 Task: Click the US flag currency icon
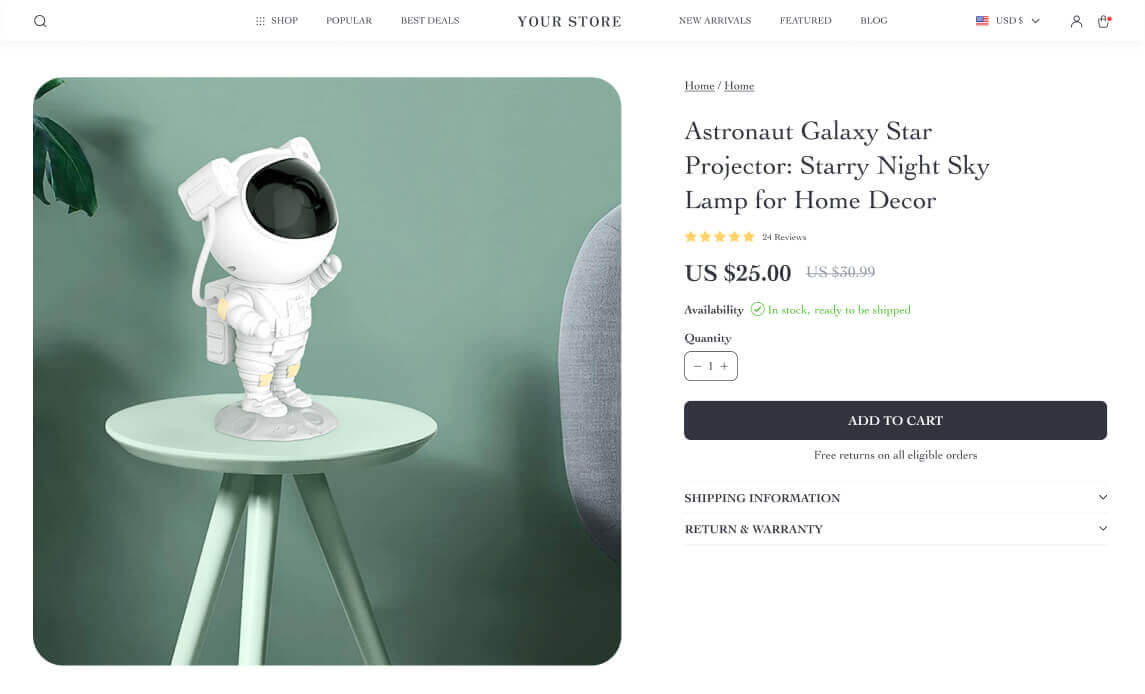tap(982, 21)
